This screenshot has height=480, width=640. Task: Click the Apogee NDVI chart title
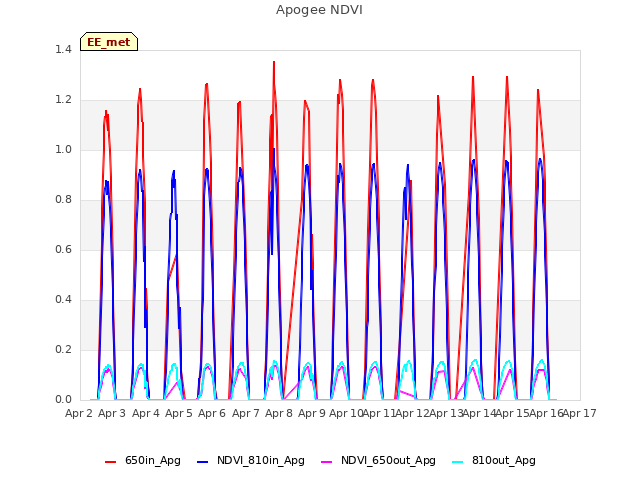coord(319,10)
